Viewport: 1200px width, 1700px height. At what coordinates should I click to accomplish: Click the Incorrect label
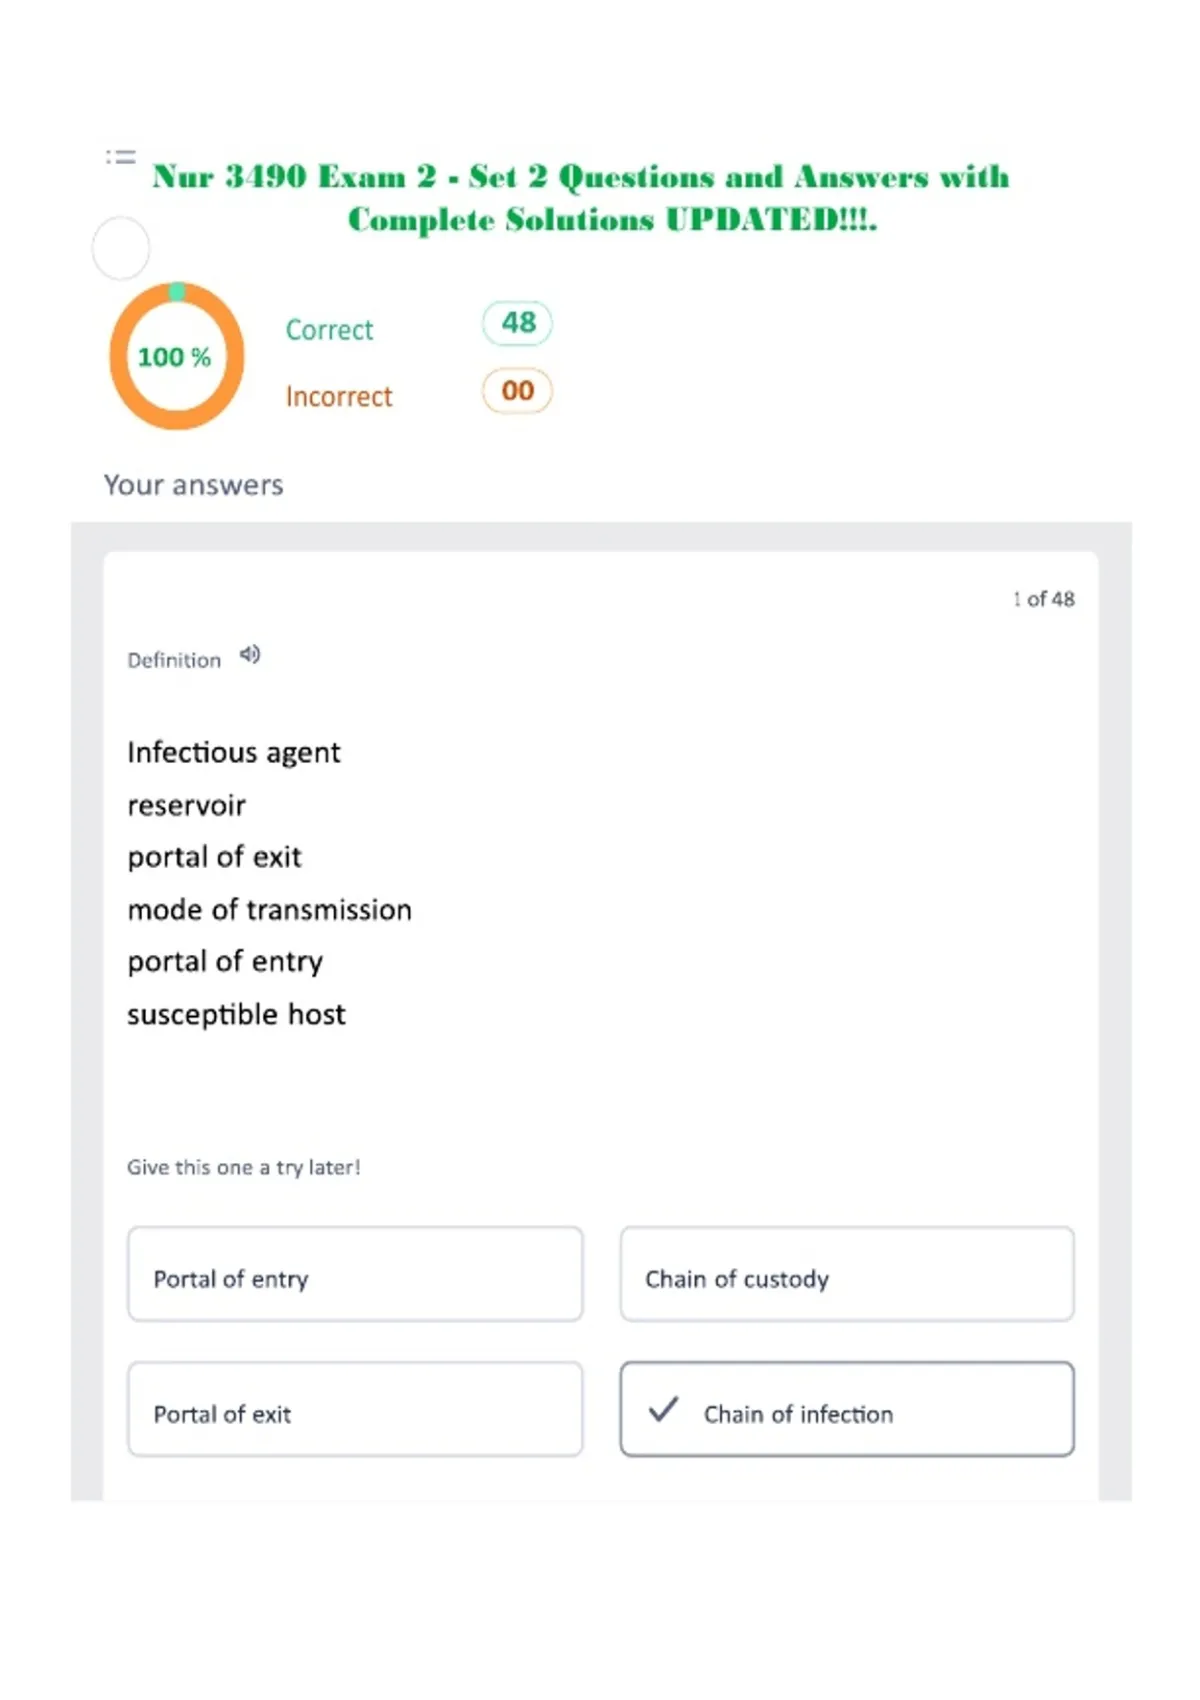click(339, 397)
